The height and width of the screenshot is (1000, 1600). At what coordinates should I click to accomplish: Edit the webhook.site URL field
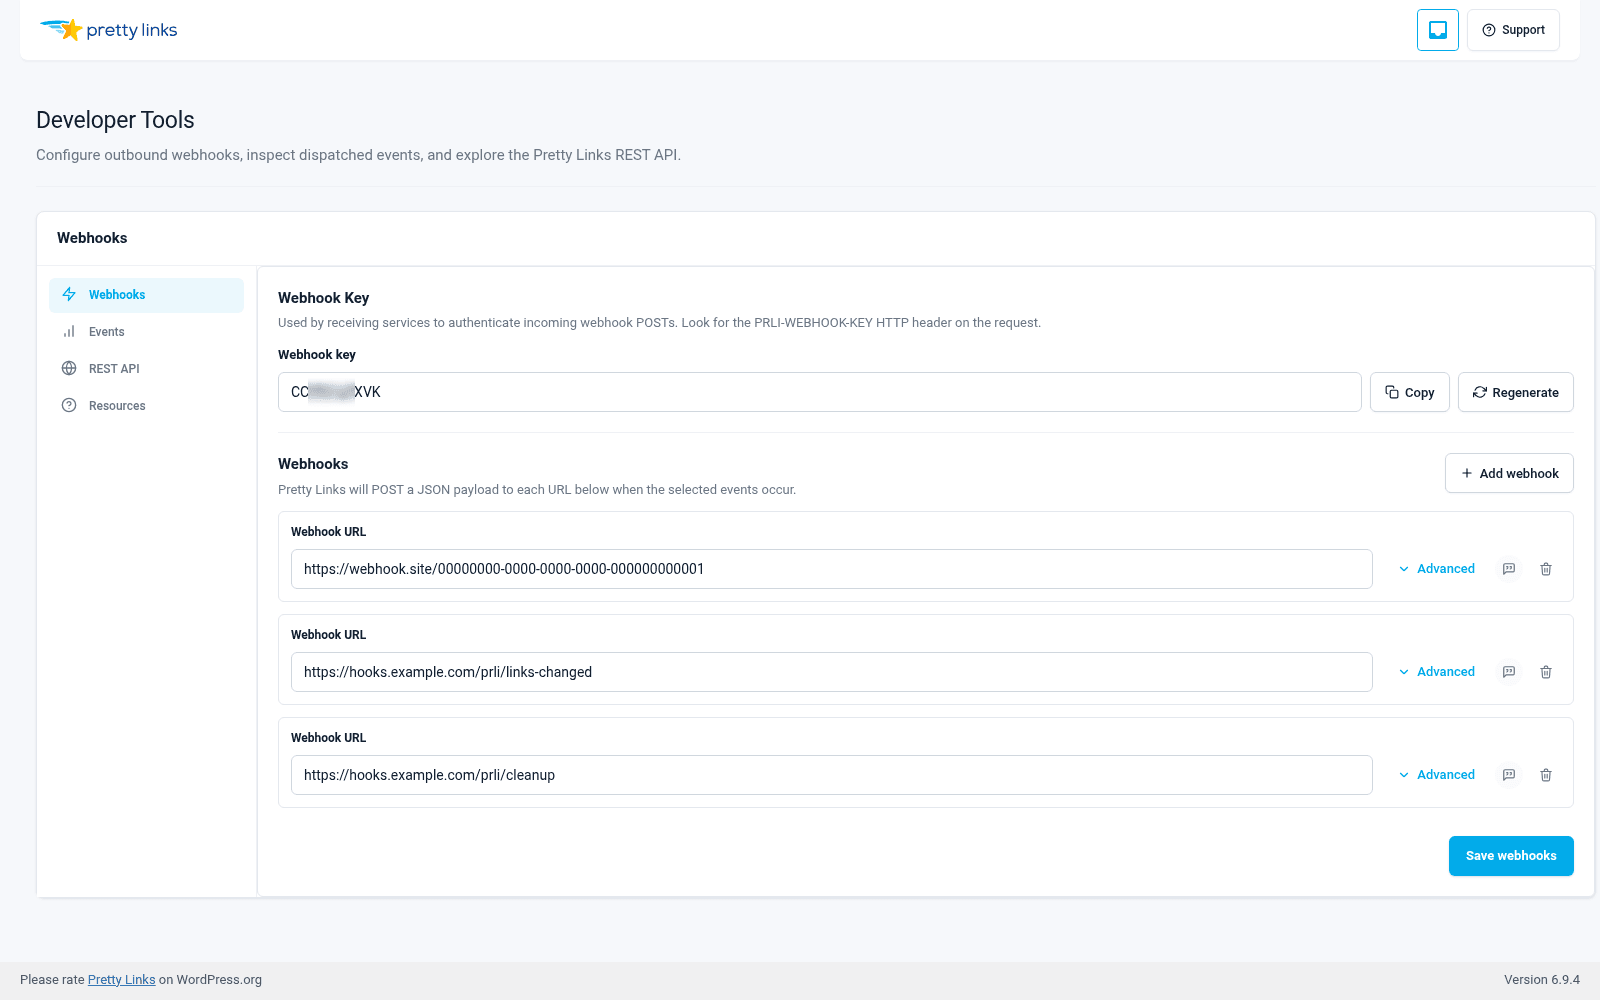click(831, 569)
